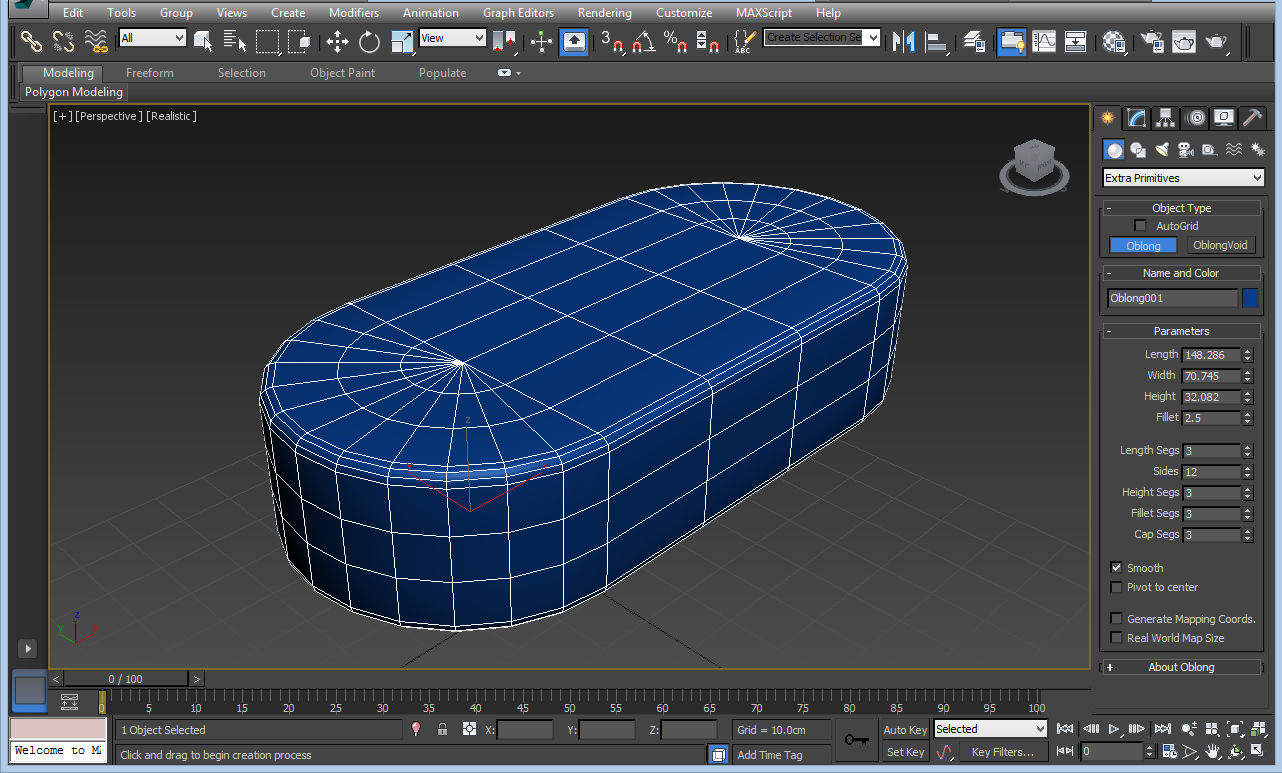1282x773 pixels.
Task: Select the Select and Move tool
Action: coord(337,41)
